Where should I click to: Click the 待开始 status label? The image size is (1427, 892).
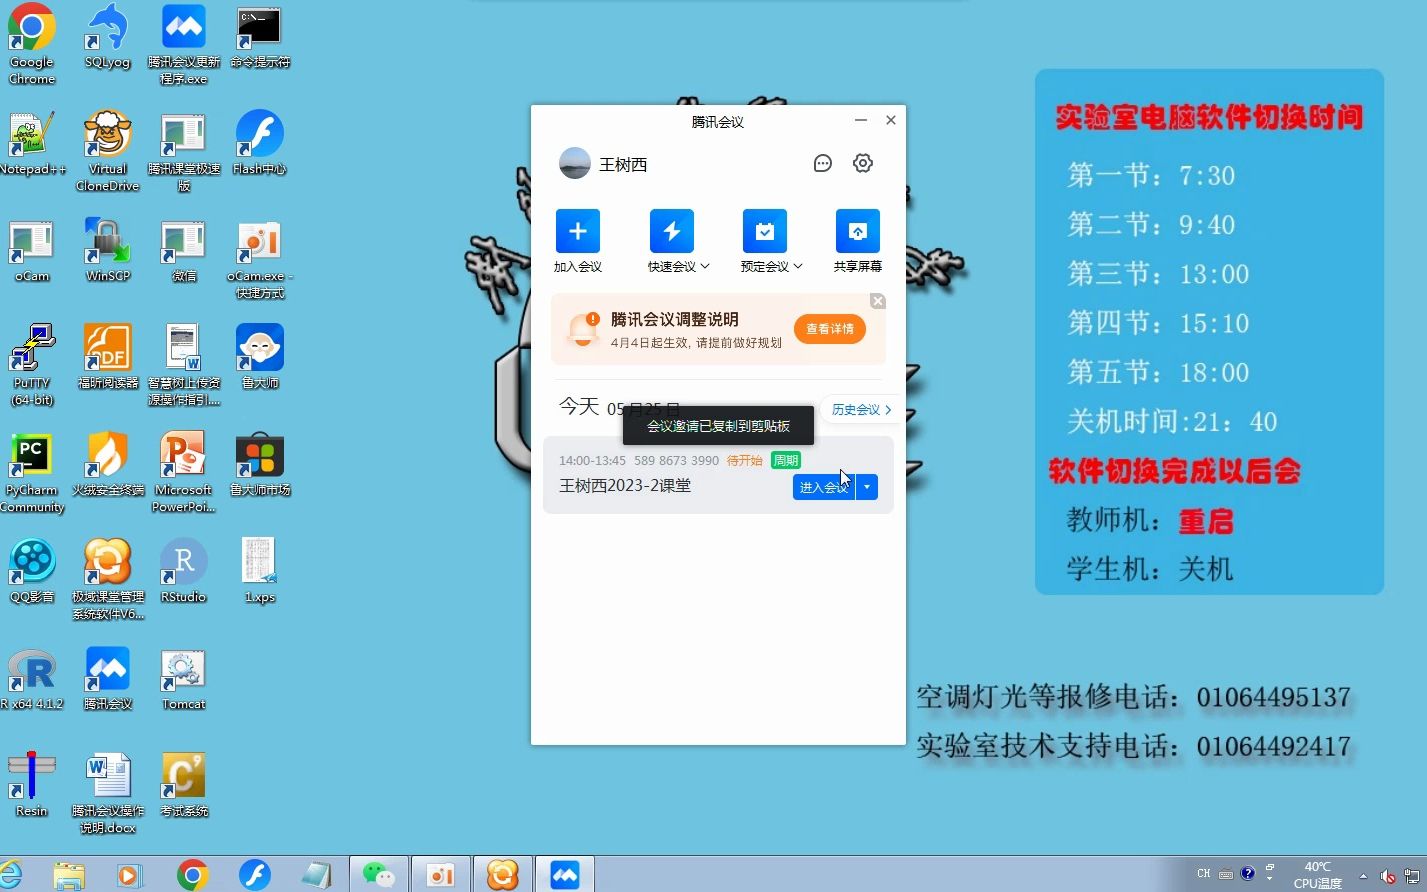point(744,461)
